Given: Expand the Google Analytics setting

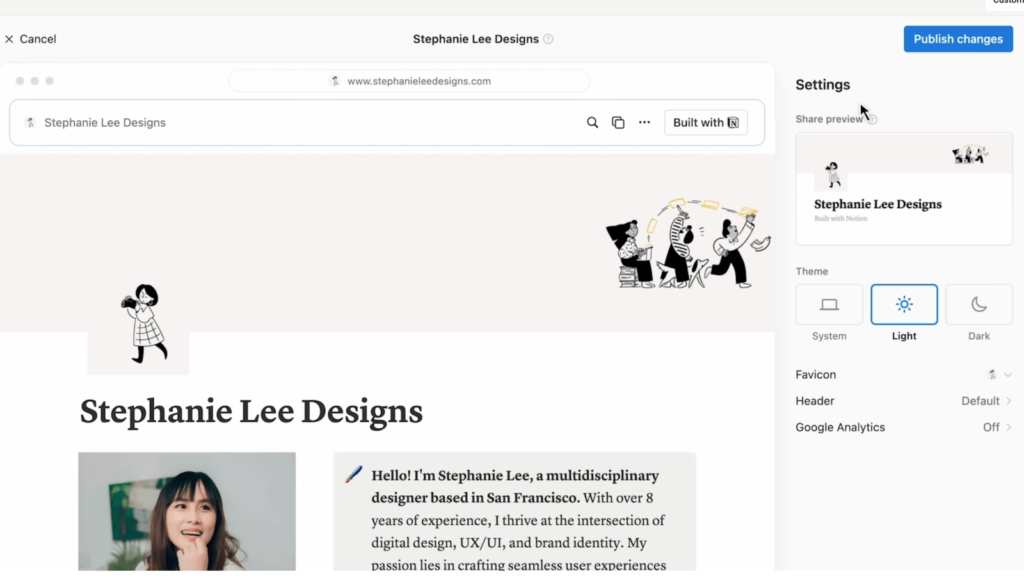Looking at the screenshot, I should [997, 427].
